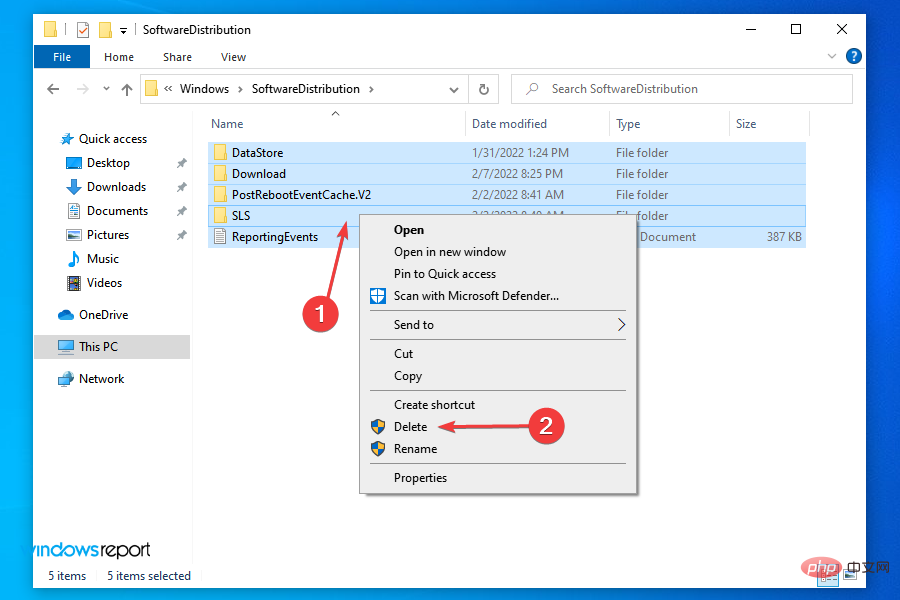Click the search magnifier icon
The height and width of the screenshot is (600, 900).
(531, 89)
